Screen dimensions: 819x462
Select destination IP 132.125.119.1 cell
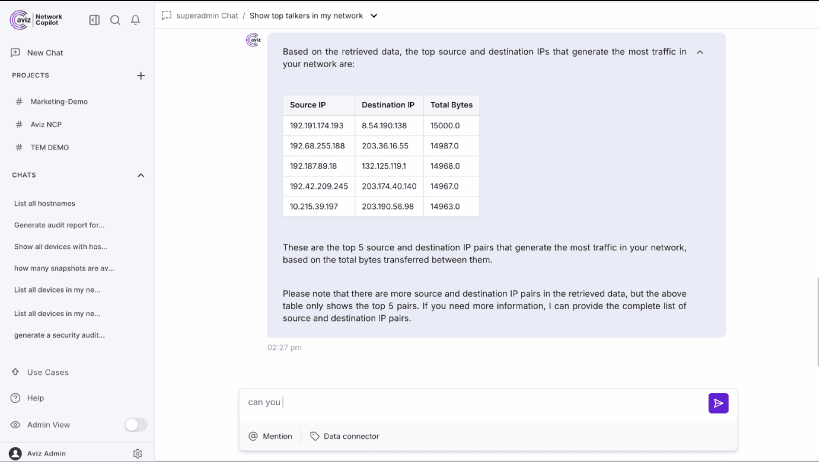point(389,166)
